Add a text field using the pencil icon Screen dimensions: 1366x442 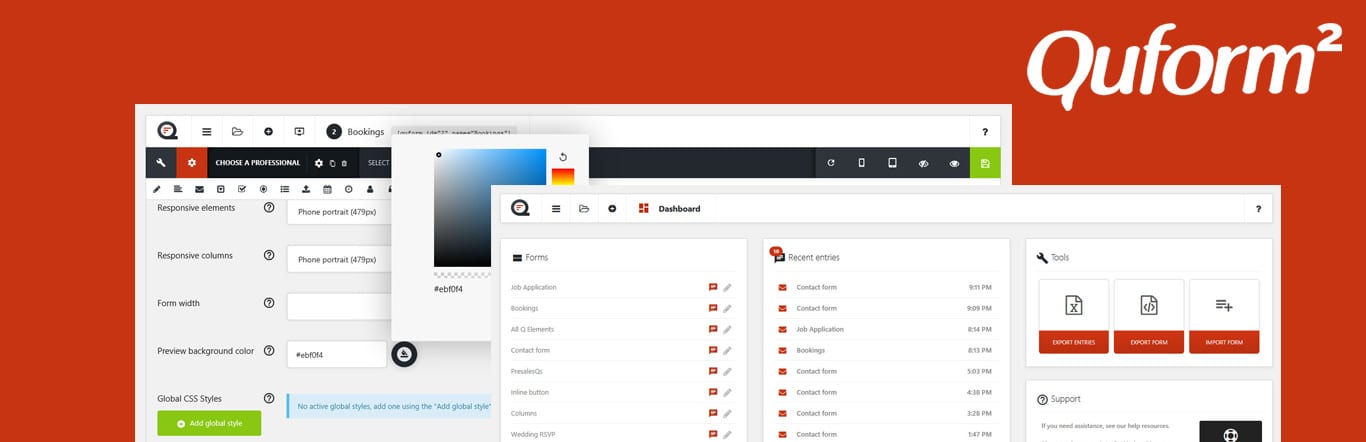coord(157,188)
